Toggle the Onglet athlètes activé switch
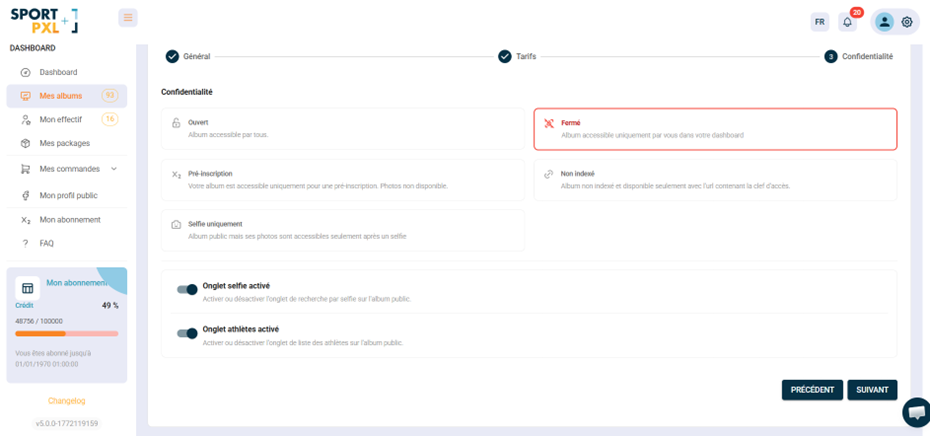Viewport: 930px width, 436px height. pyautogui.click(x=187, y=333)
